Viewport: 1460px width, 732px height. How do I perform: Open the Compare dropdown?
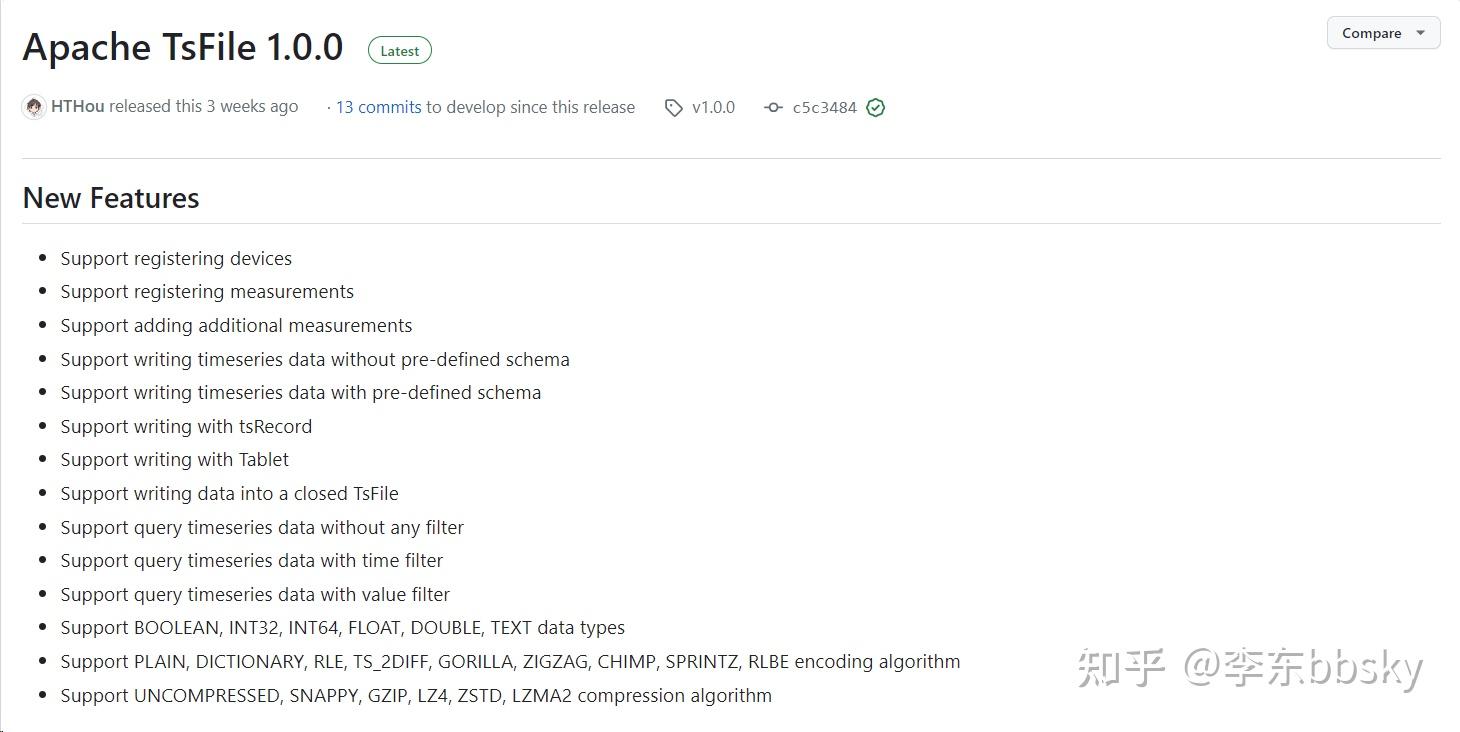1383,33
